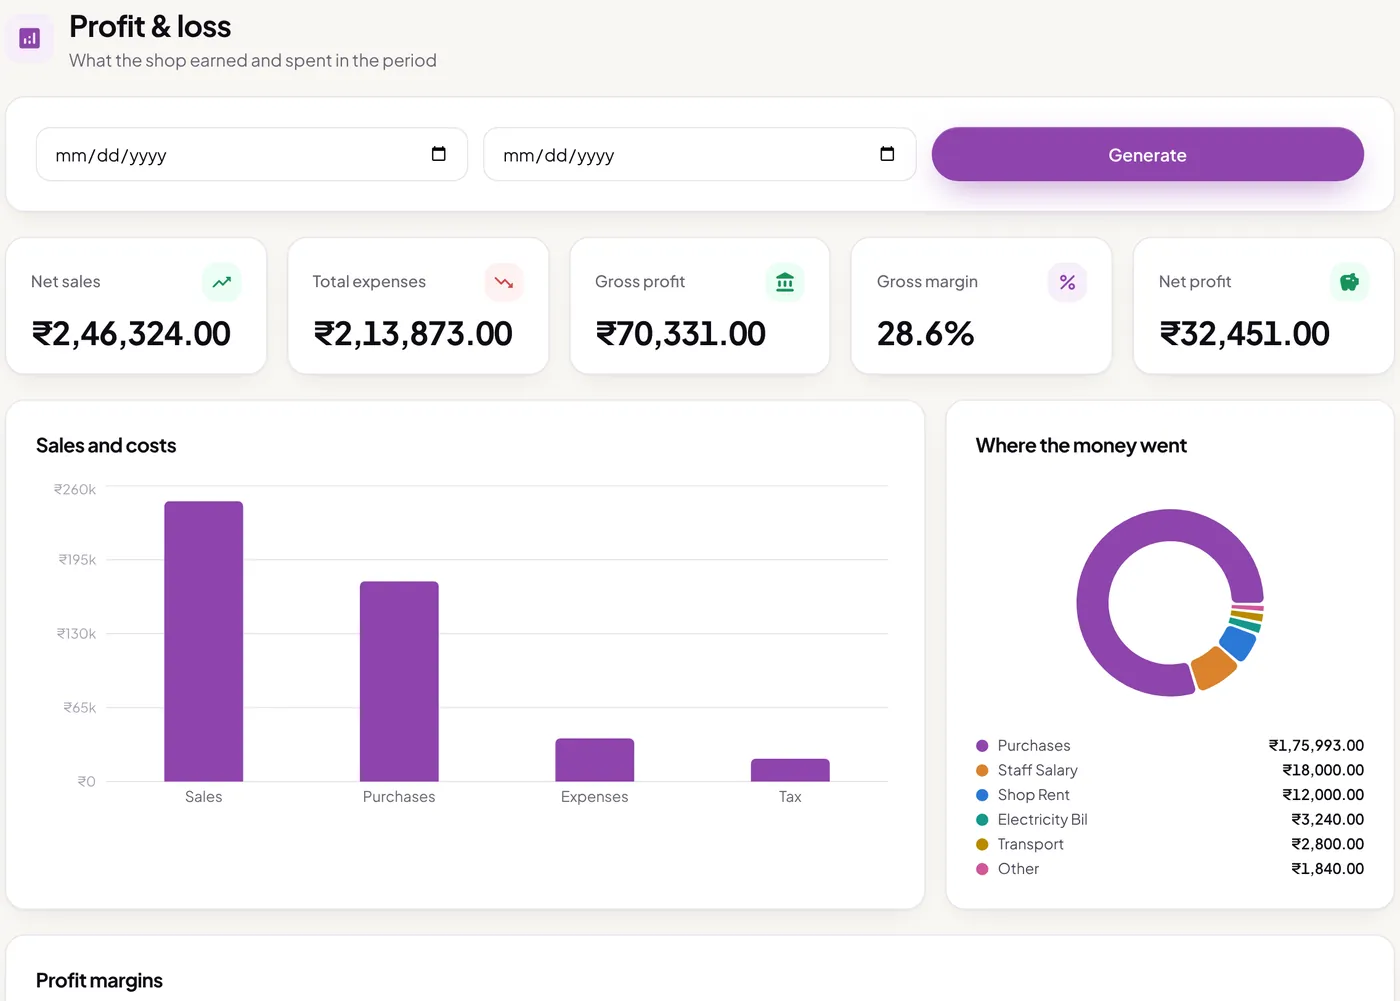Screen dimensions: 1400x1001
Task: Click the ₹3,240.00 electricity amount
Action: coord(1327,820)
